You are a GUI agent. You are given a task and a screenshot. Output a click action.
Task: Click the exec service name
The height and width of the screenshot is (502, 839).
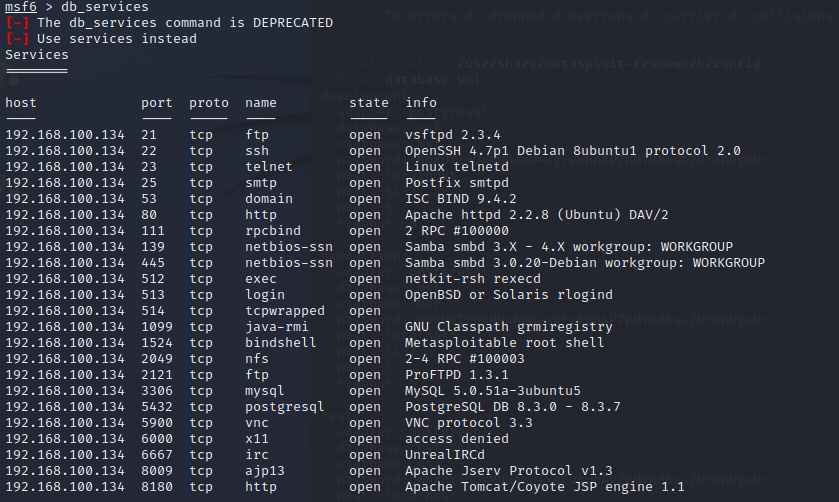(x=261, y=279)
